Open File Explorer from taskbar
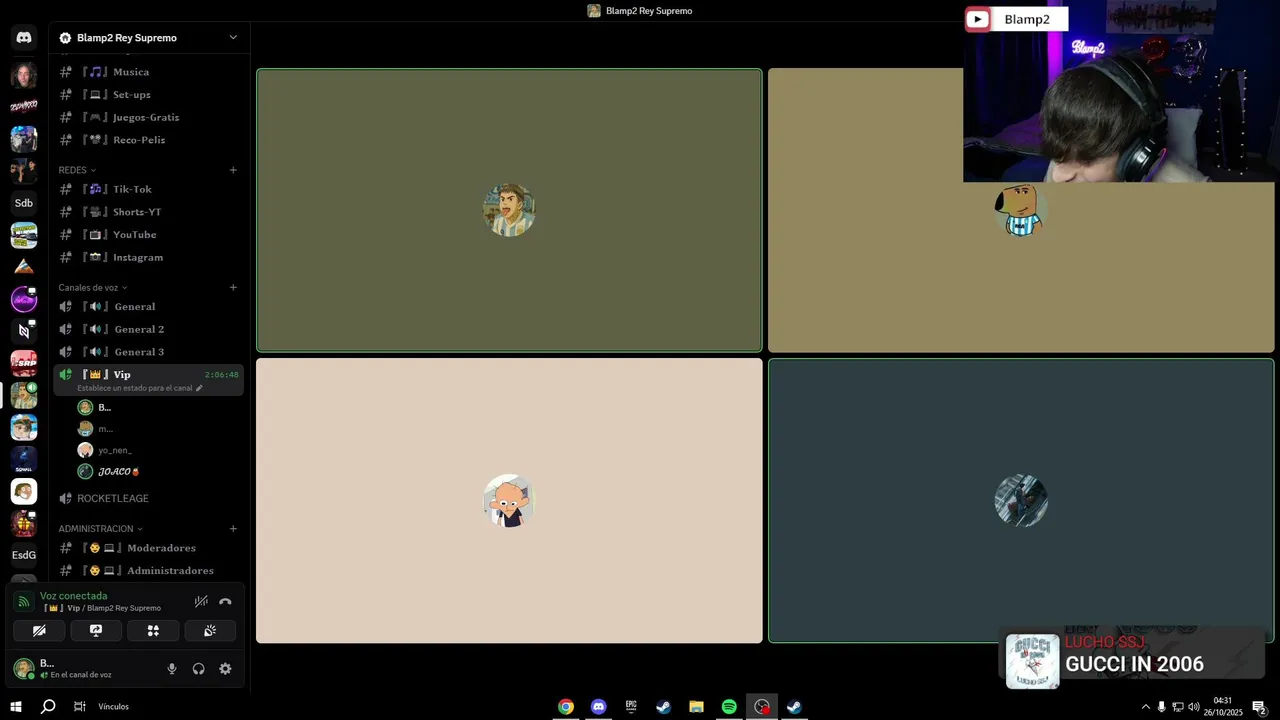The width and height of the screenshot is (1280, 720). pos(696,707)
